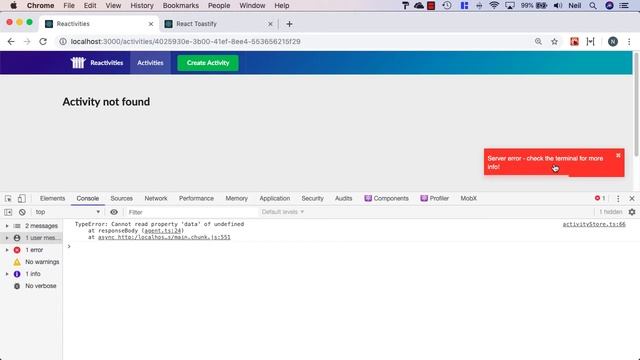The width and height of the screenshot is (640, 360).
Task: Click the browser forward arrow
Action: click(27, 42)
